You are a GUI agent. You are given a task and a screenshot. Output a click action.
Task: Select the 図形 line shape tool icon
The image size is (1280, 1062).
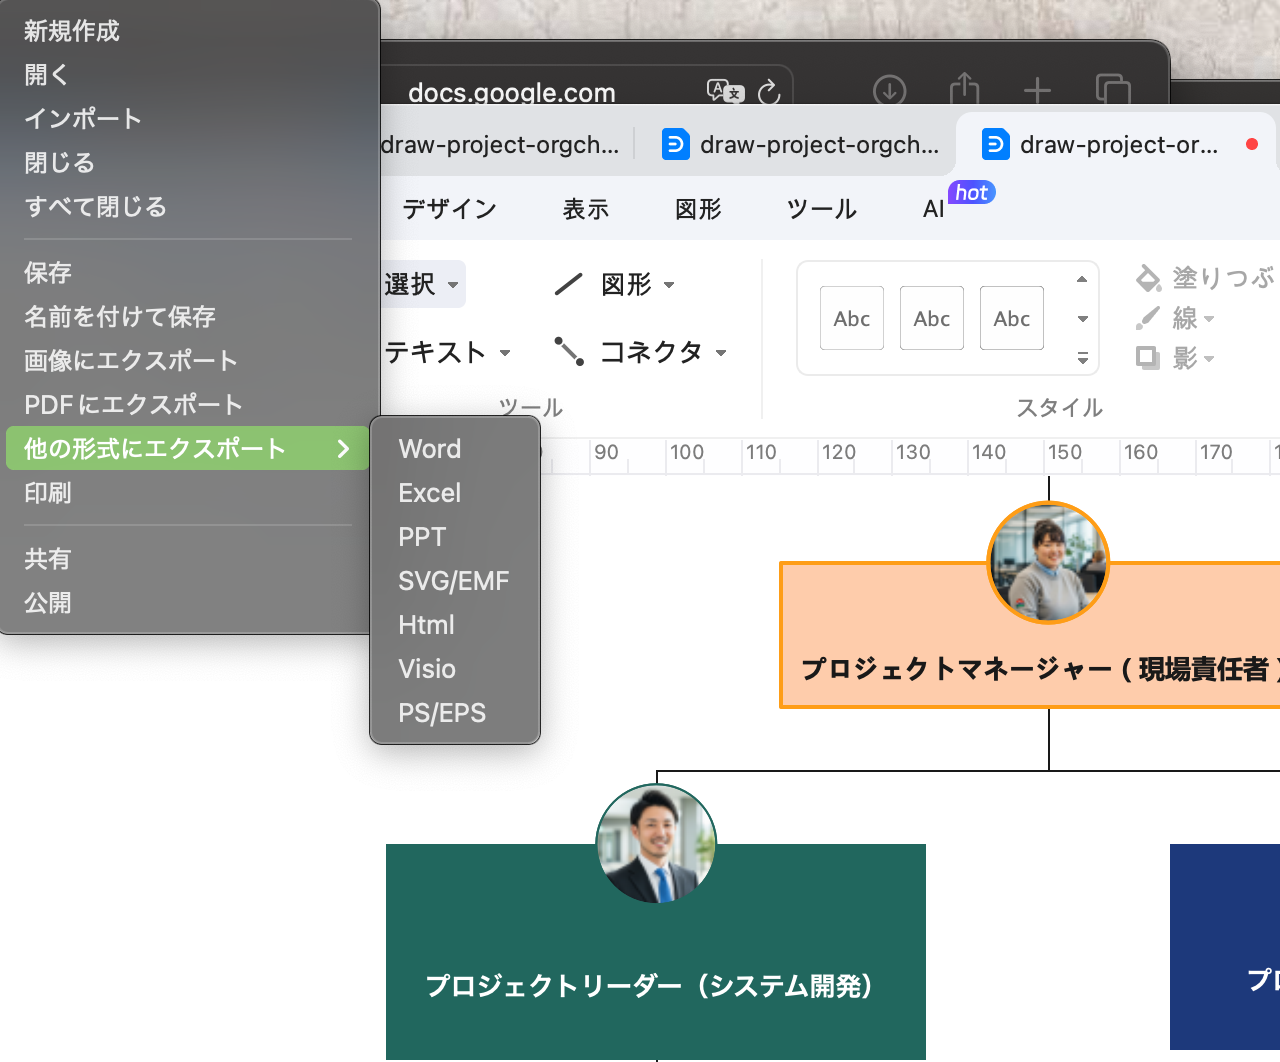click(568, 285)
